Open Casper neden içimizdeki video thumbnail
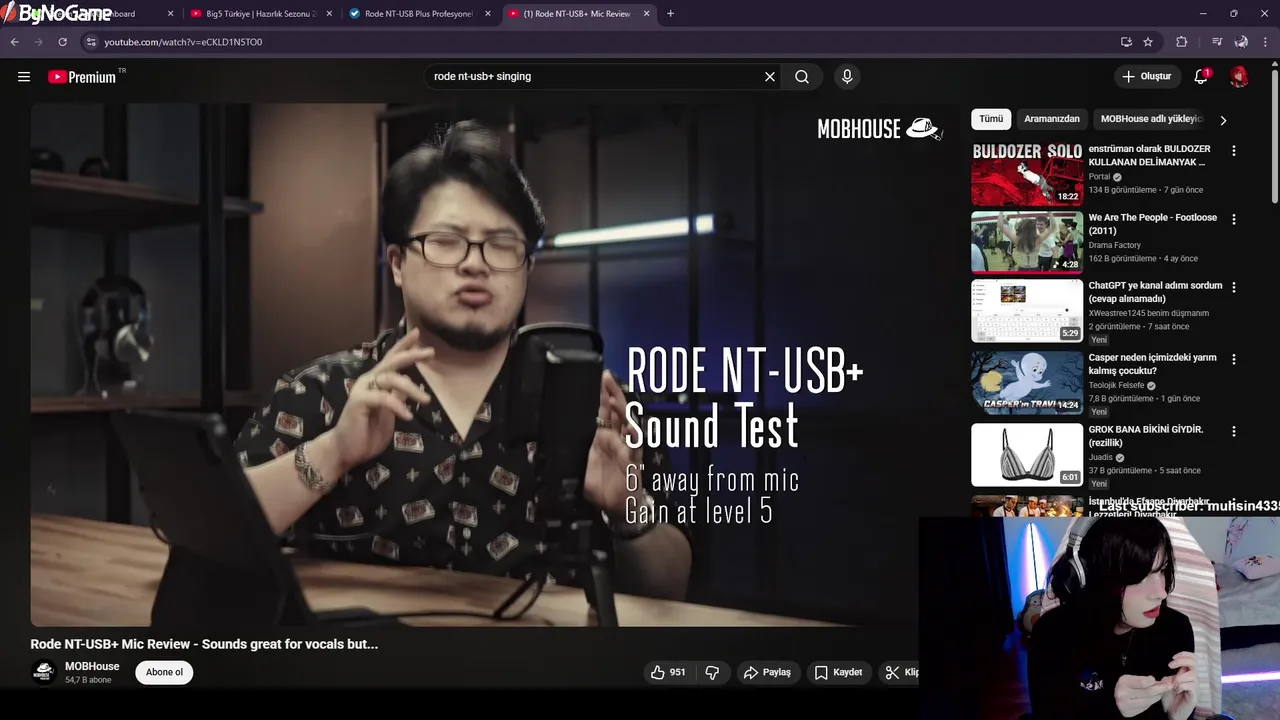The height and width of the screenshot is (720, 1280). coord(1027,383)
